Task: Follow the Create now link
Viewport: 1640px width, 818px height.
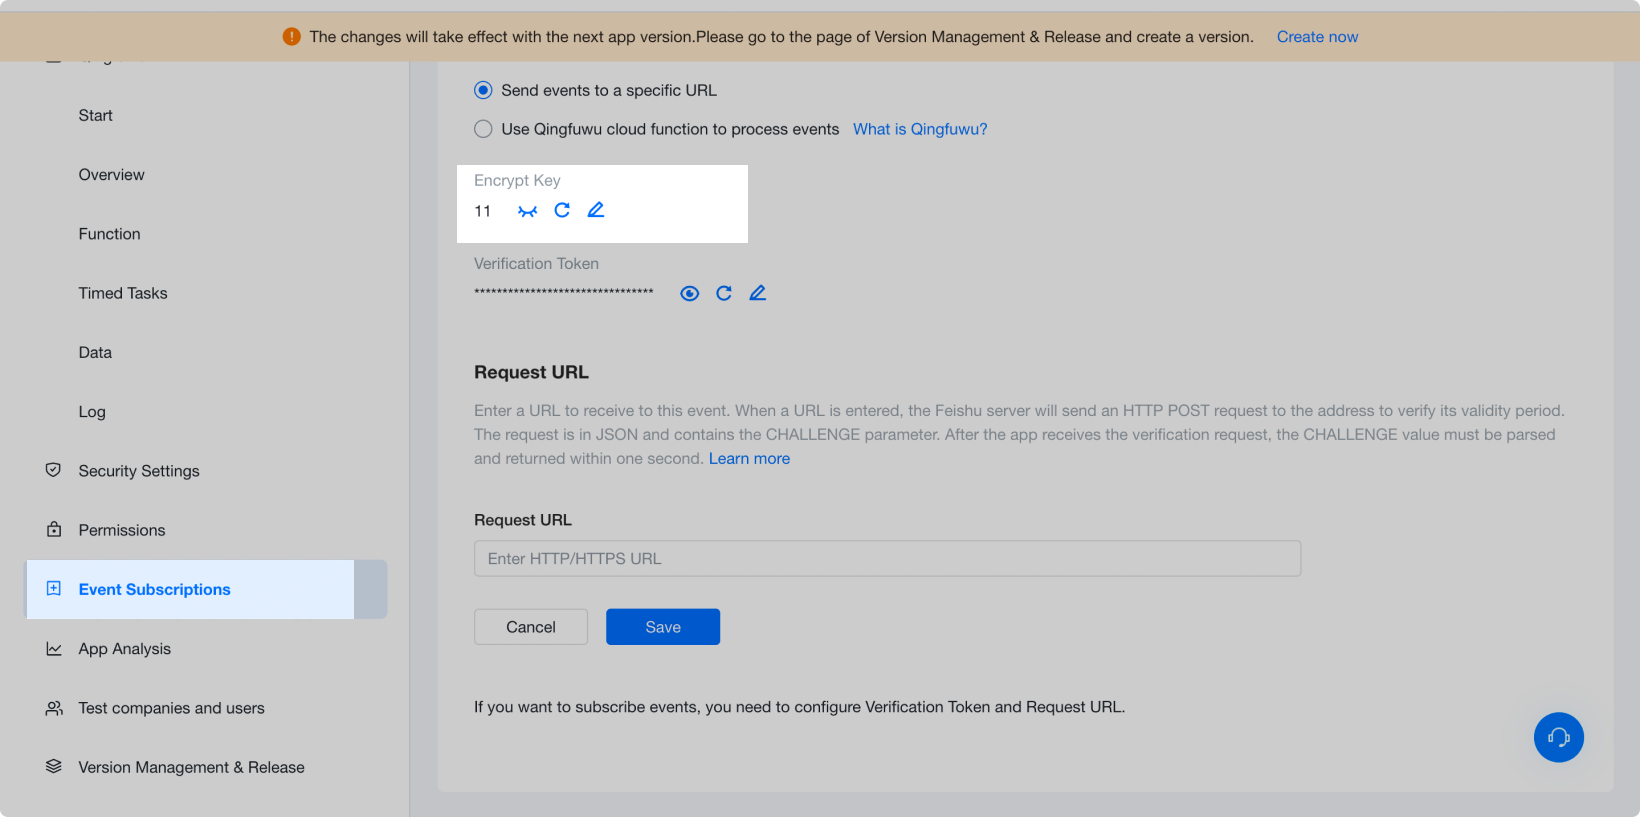Action: coord(1317,37)
